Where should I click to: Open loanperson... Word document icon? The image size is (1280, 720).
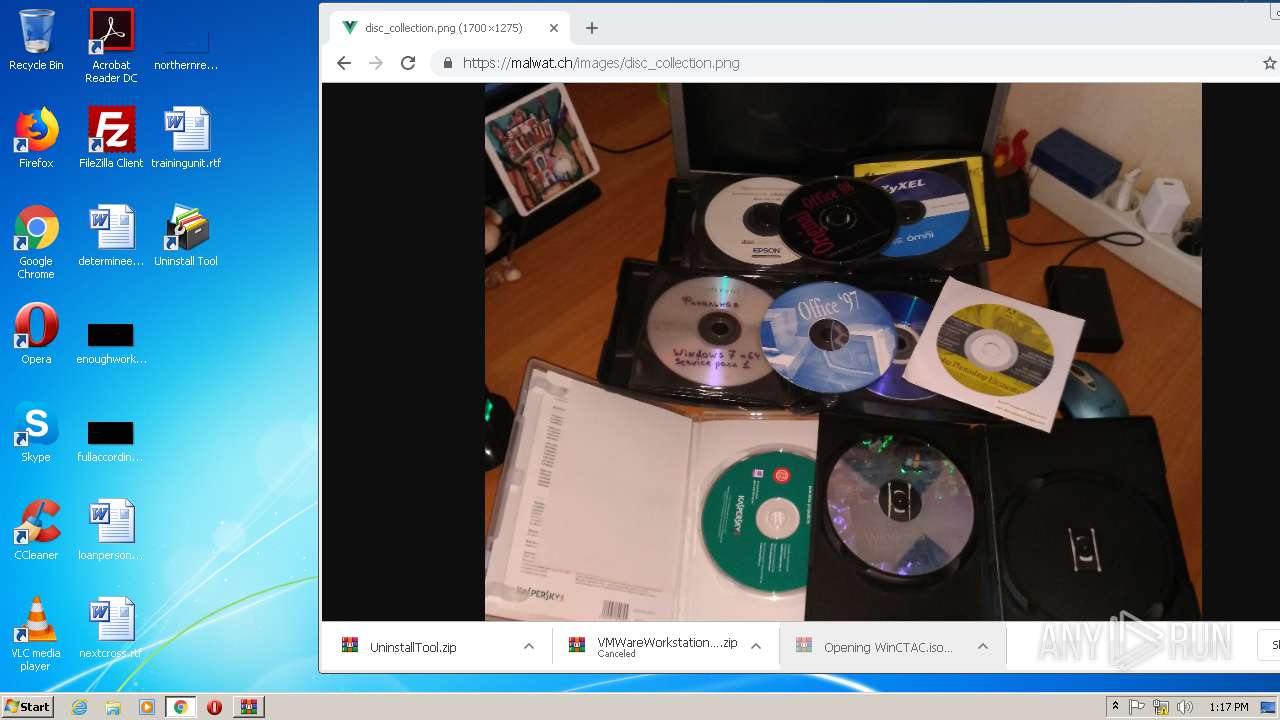[x=111, y=530]
